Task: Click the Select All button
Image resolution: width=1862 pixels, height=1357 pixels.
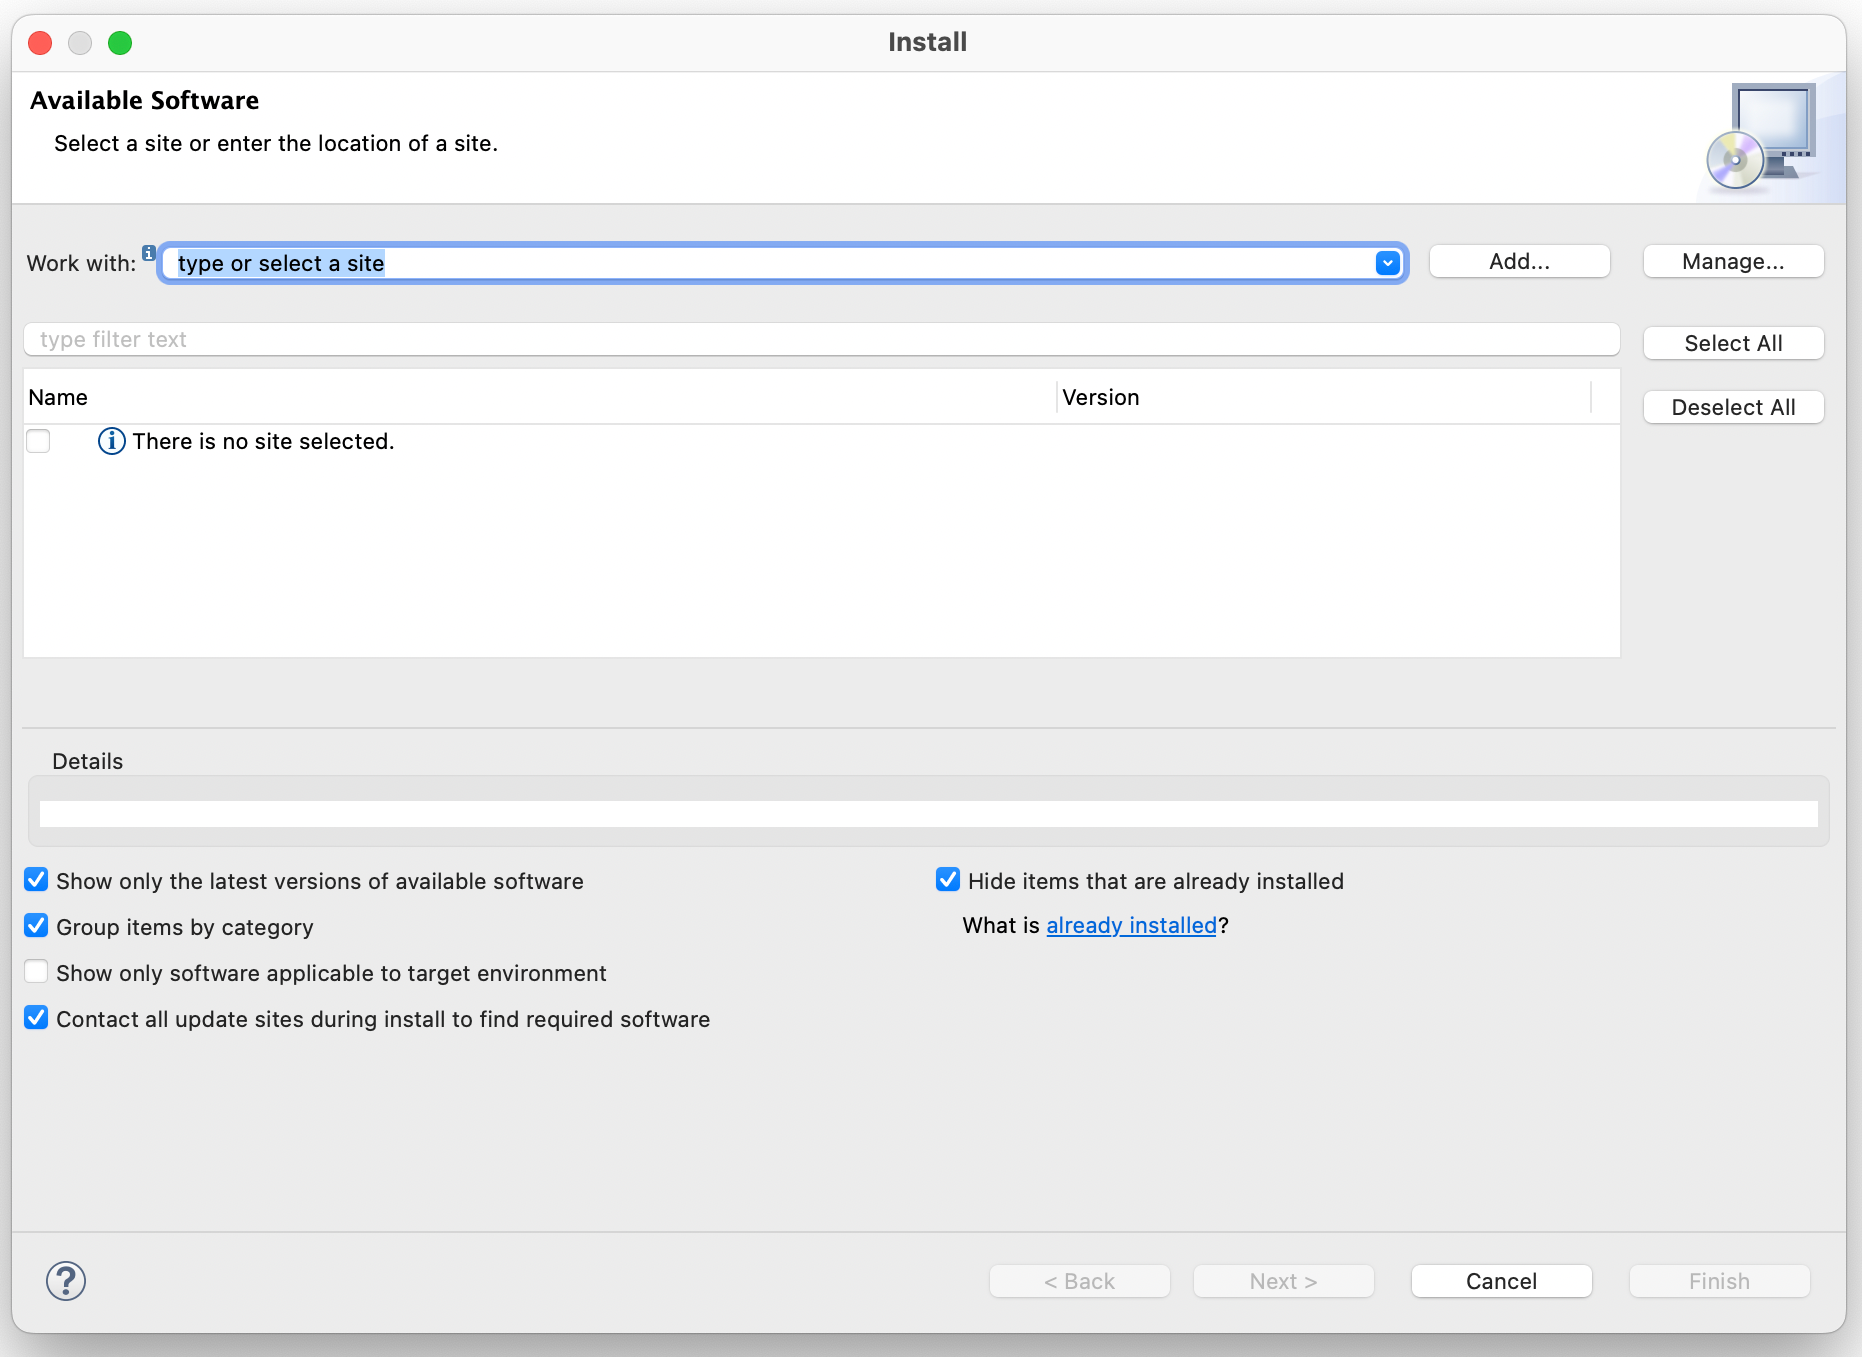Action: coord(1733,343)
